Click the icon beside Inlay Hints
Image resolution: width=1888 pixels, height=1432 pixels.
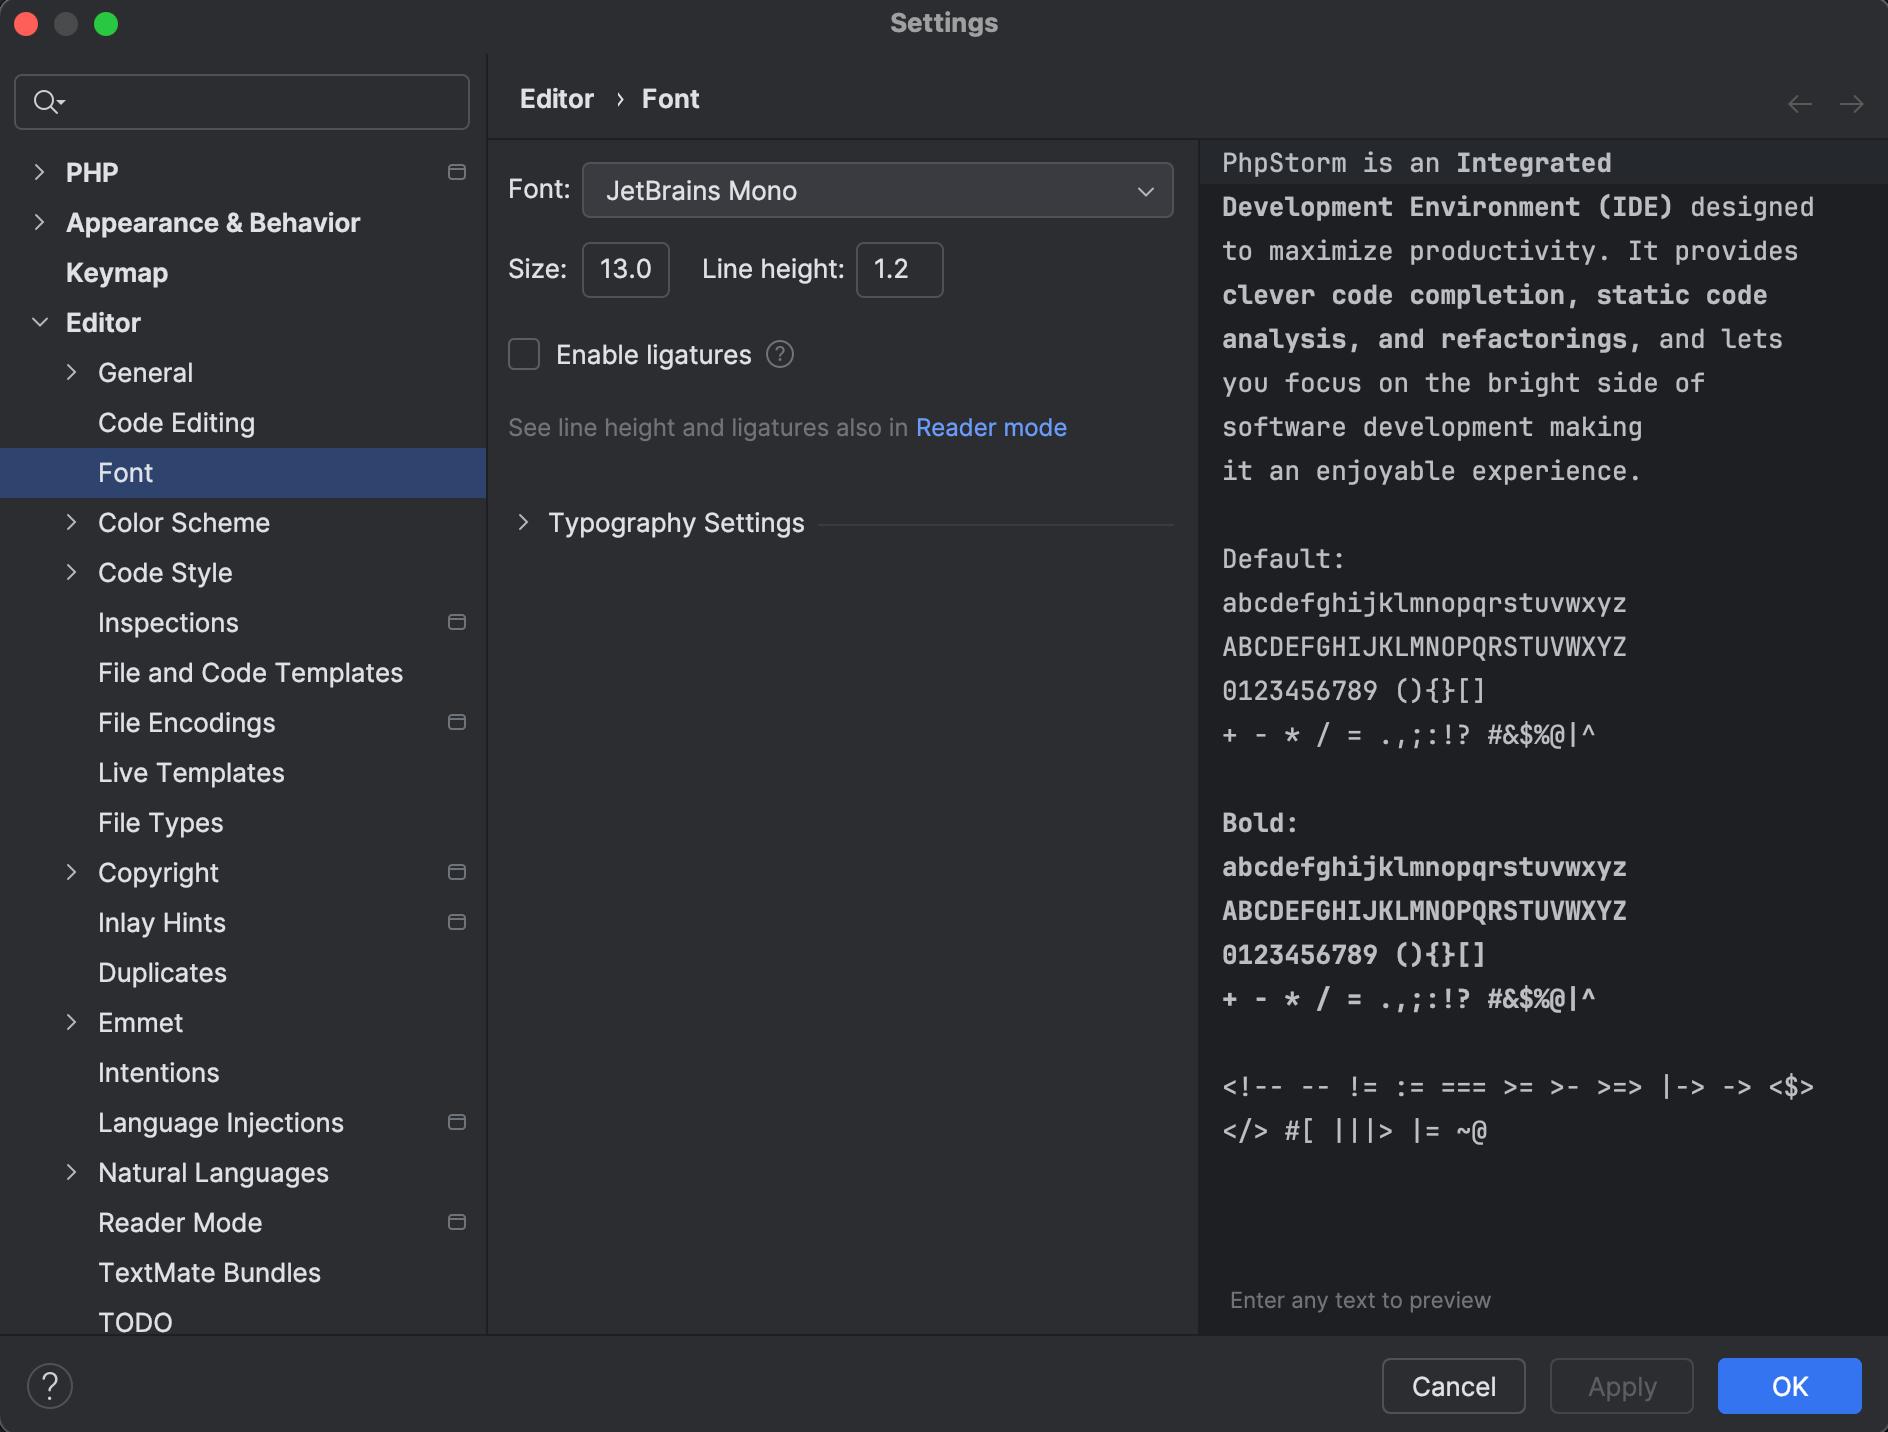[x=457, y=922]
